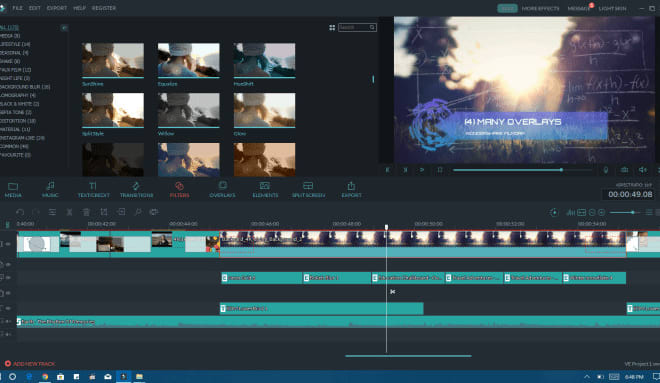Open the FILE menu

point(18,8)
